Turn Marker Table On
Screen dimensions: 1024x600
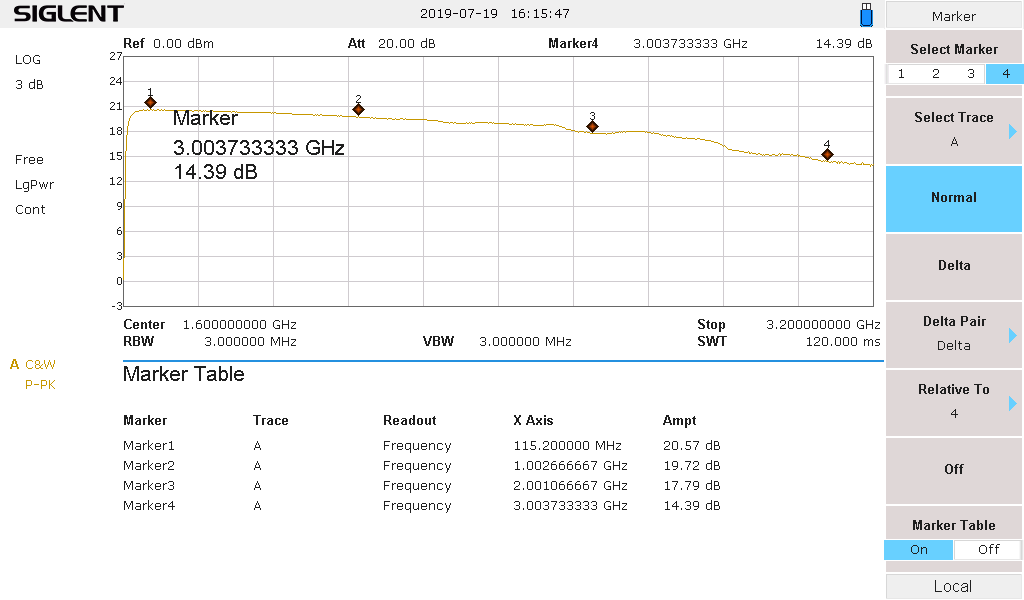click(918, 550)
